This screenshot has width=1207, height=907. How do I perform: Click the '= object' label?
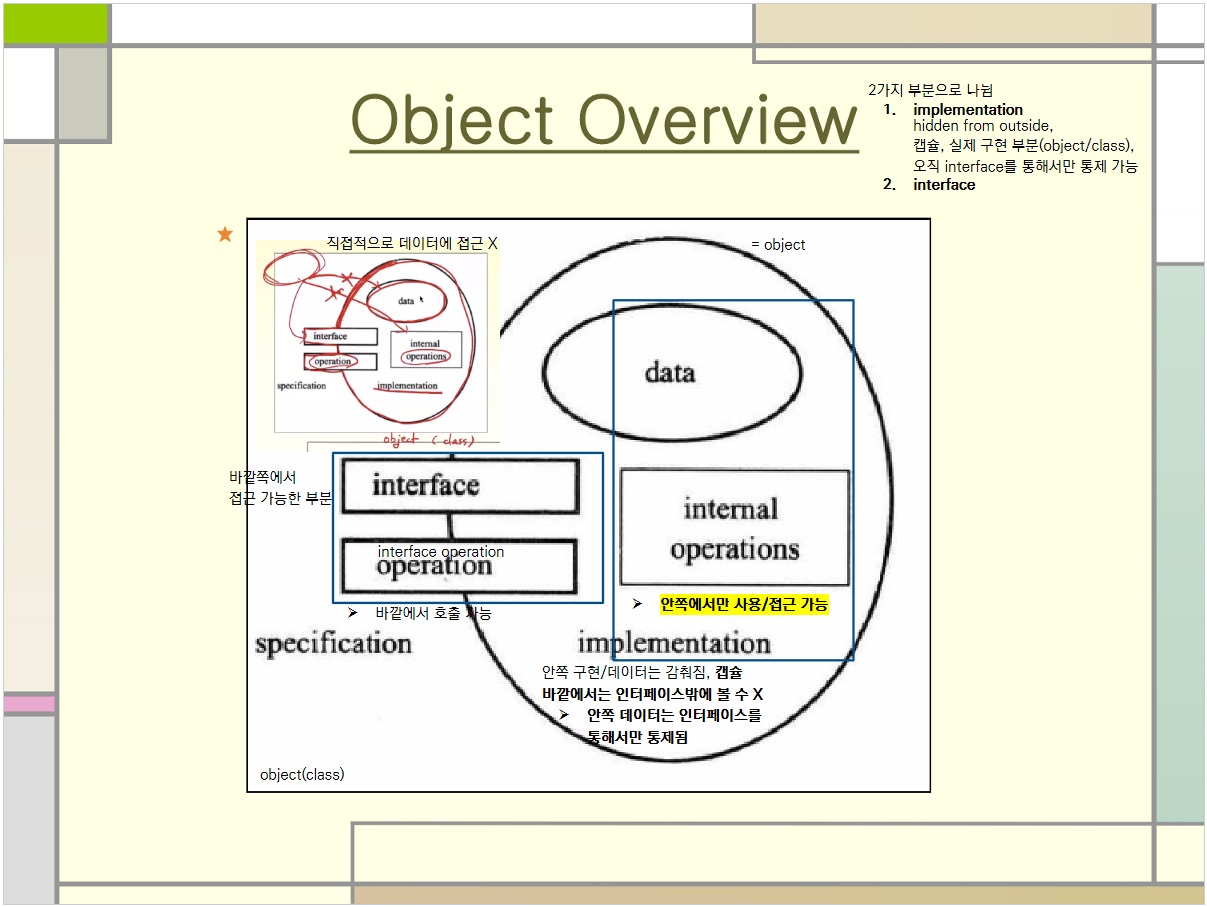click(x=777, y=245)
